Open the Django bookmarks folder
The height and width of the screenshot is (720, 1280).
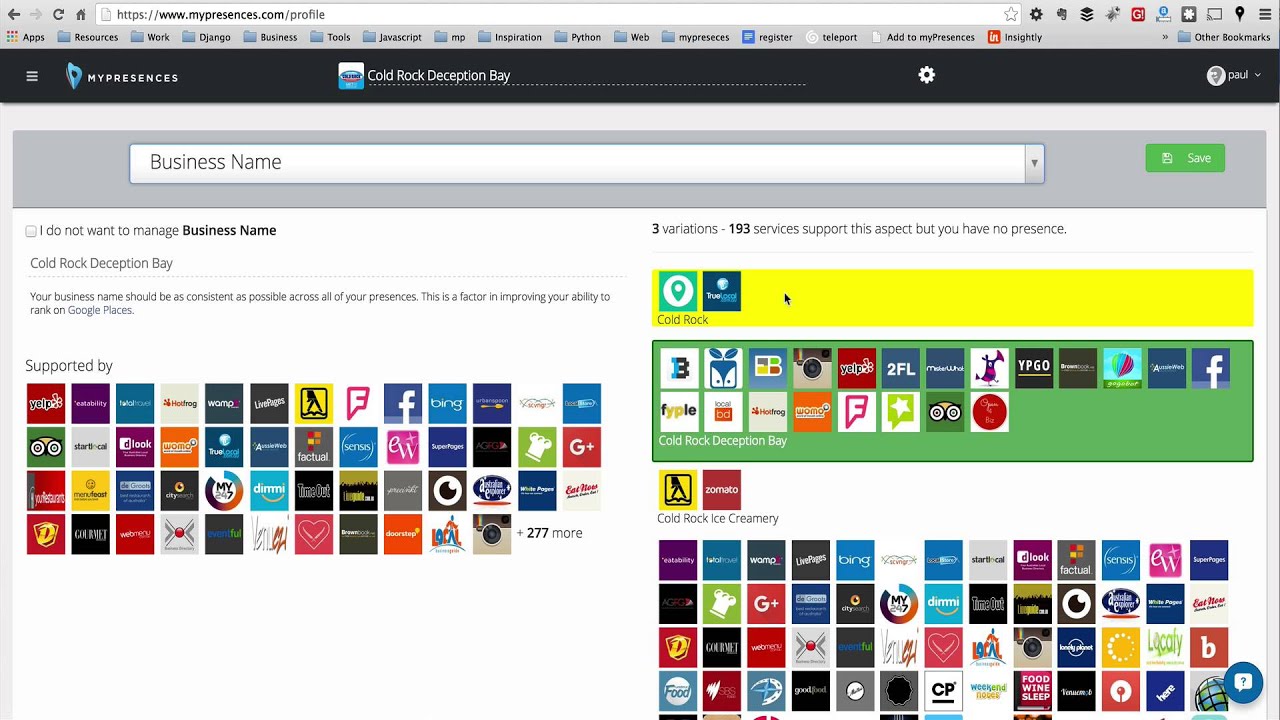coord(206,37)
